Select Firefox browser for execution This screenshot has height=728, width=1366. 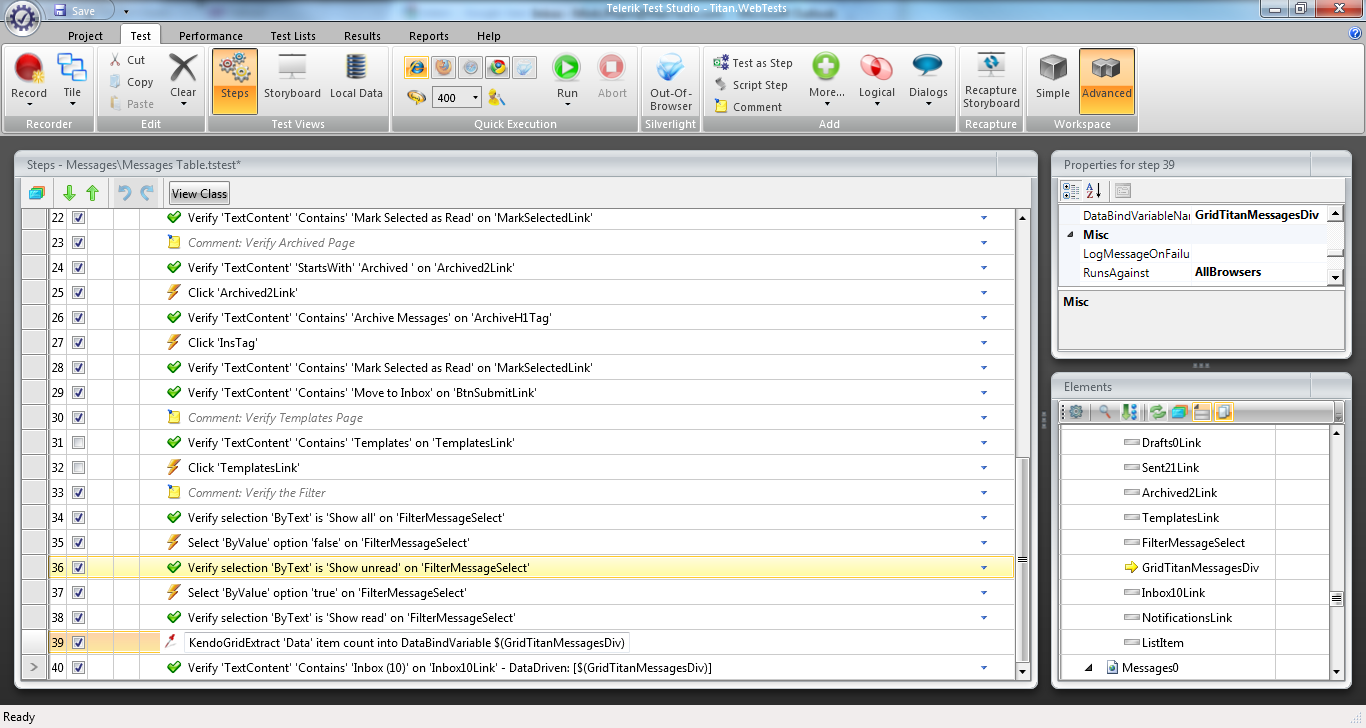(x=444, y=68)
